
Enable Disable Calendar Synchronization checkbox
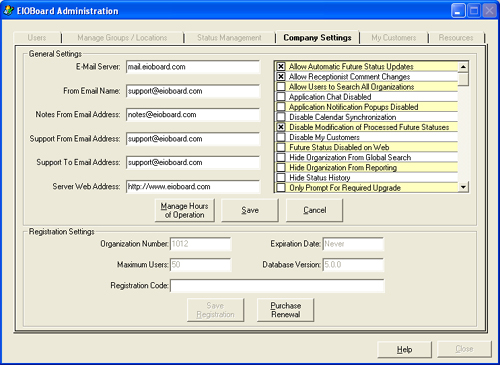(281, 117)
